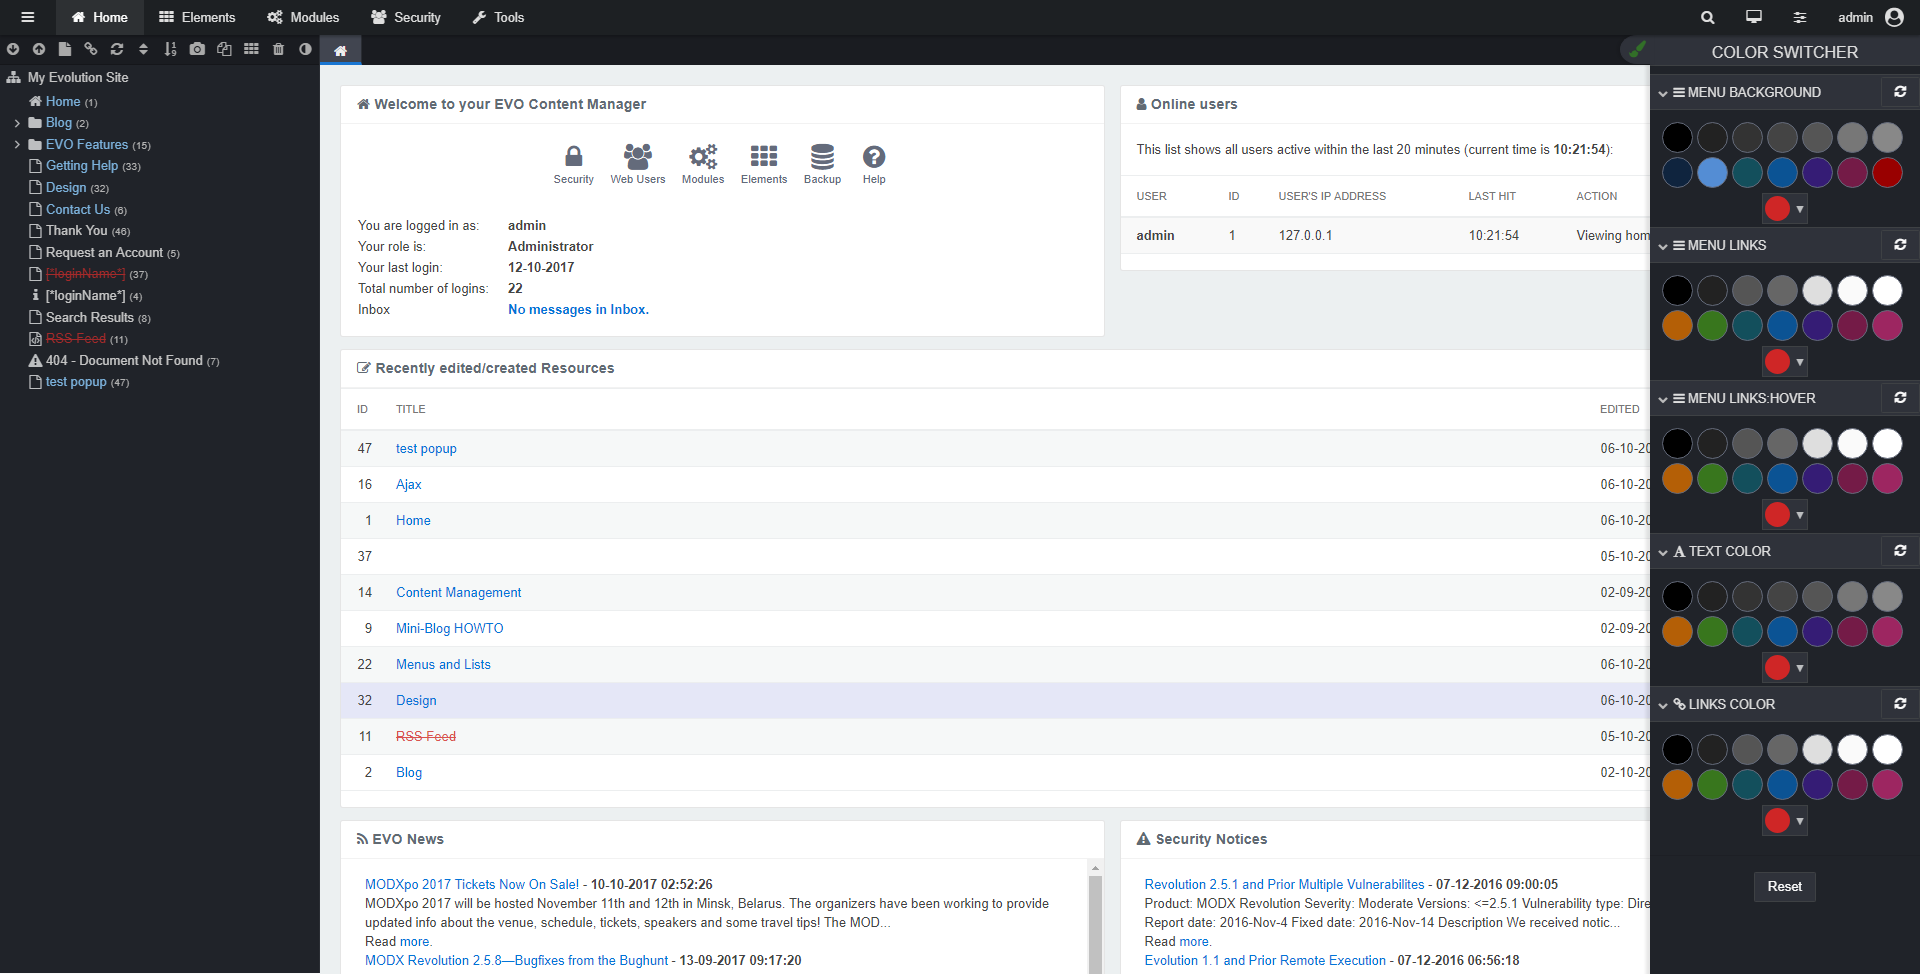Open the search icon in top bar
This screenshot has height=974, width=1920.
1707,17
